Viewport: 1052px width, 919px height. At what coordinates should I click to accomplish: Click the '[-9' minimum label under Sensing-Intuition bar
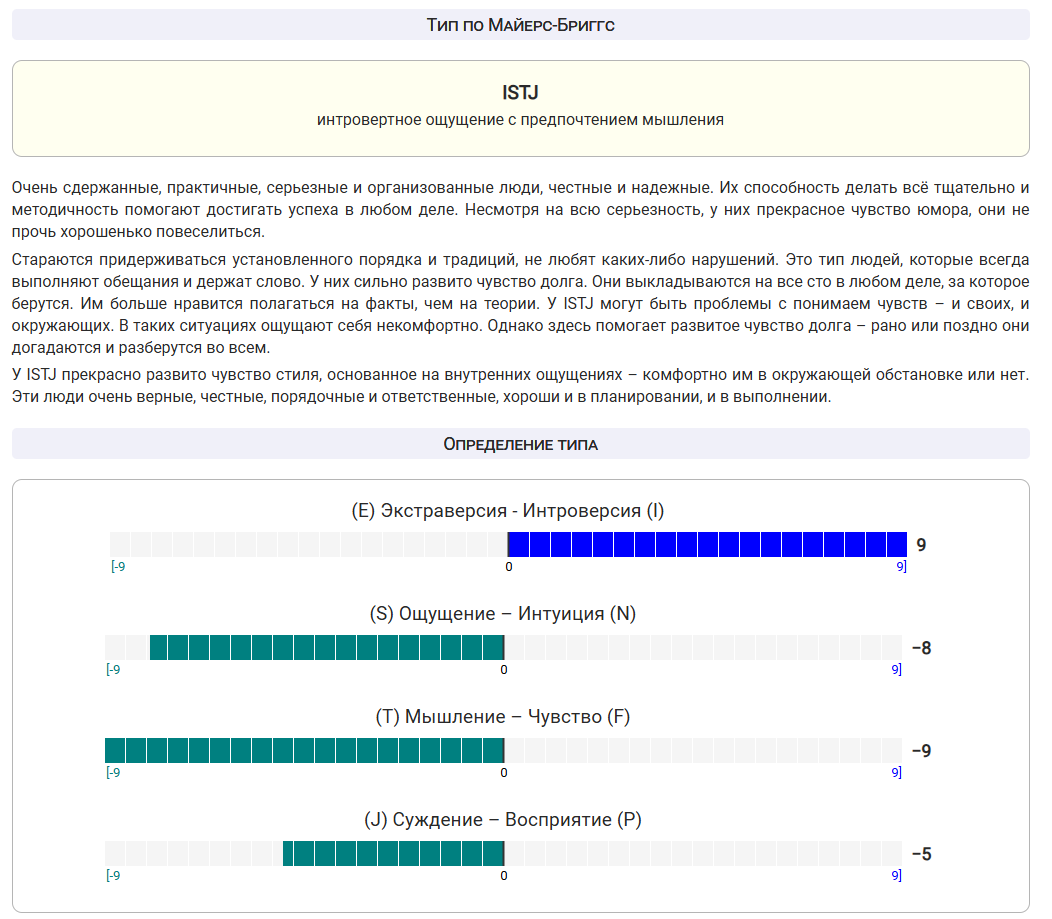click(x=113, y=669)
